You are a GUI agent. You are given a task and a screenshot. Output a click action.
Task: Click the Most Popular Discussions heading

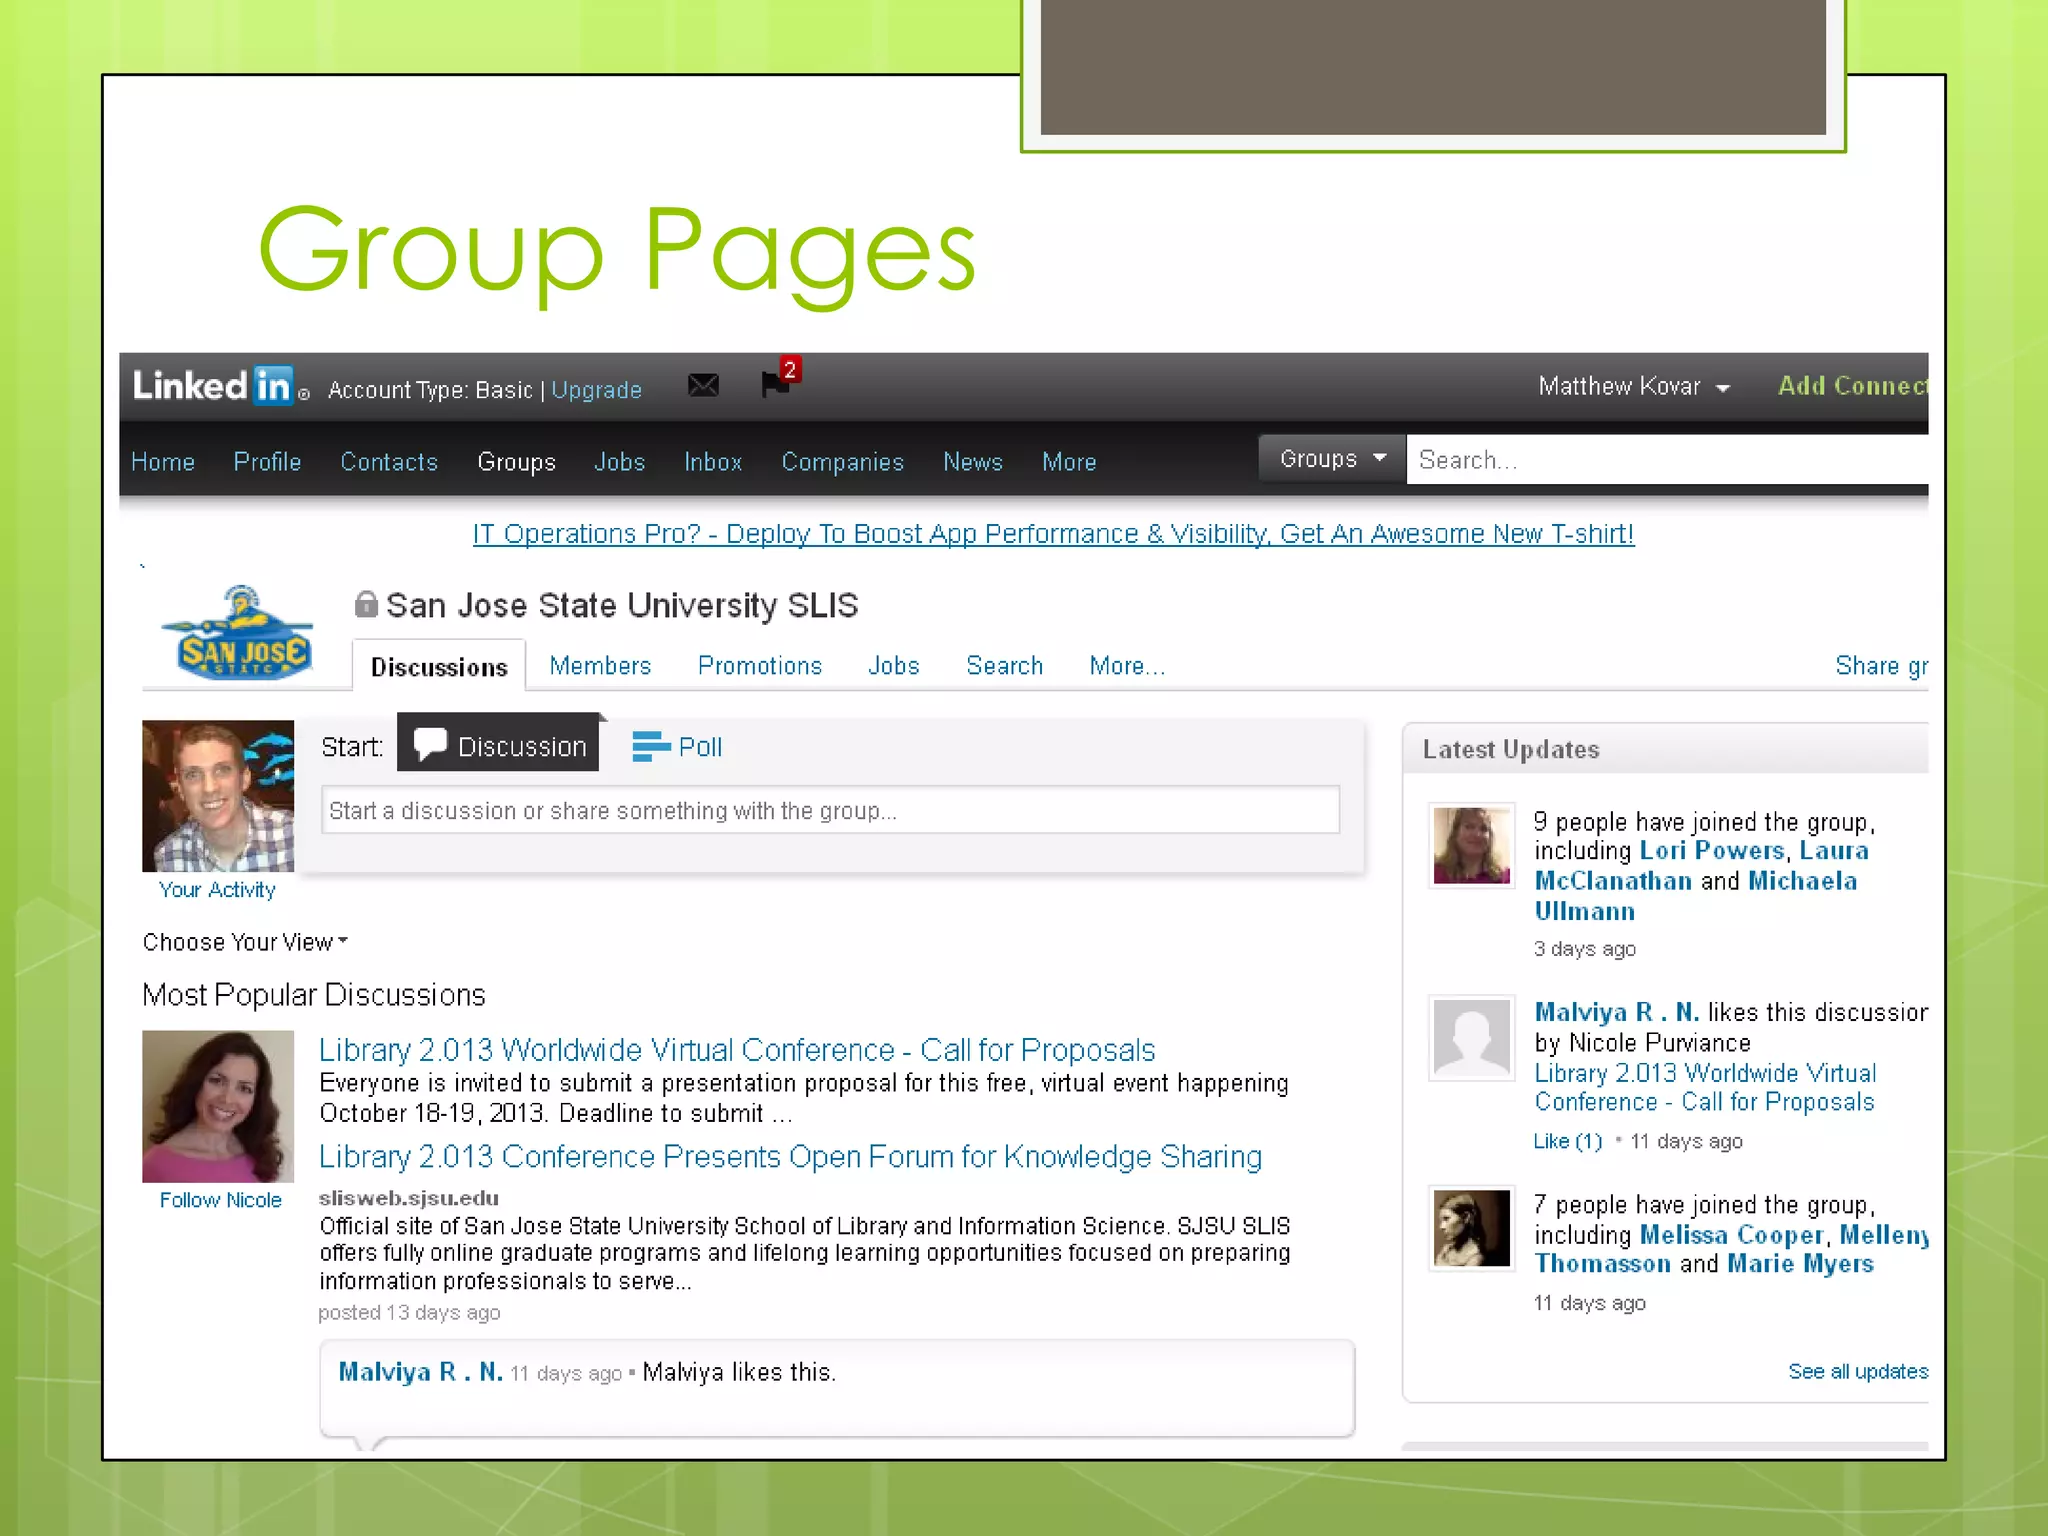click(314, 995)
